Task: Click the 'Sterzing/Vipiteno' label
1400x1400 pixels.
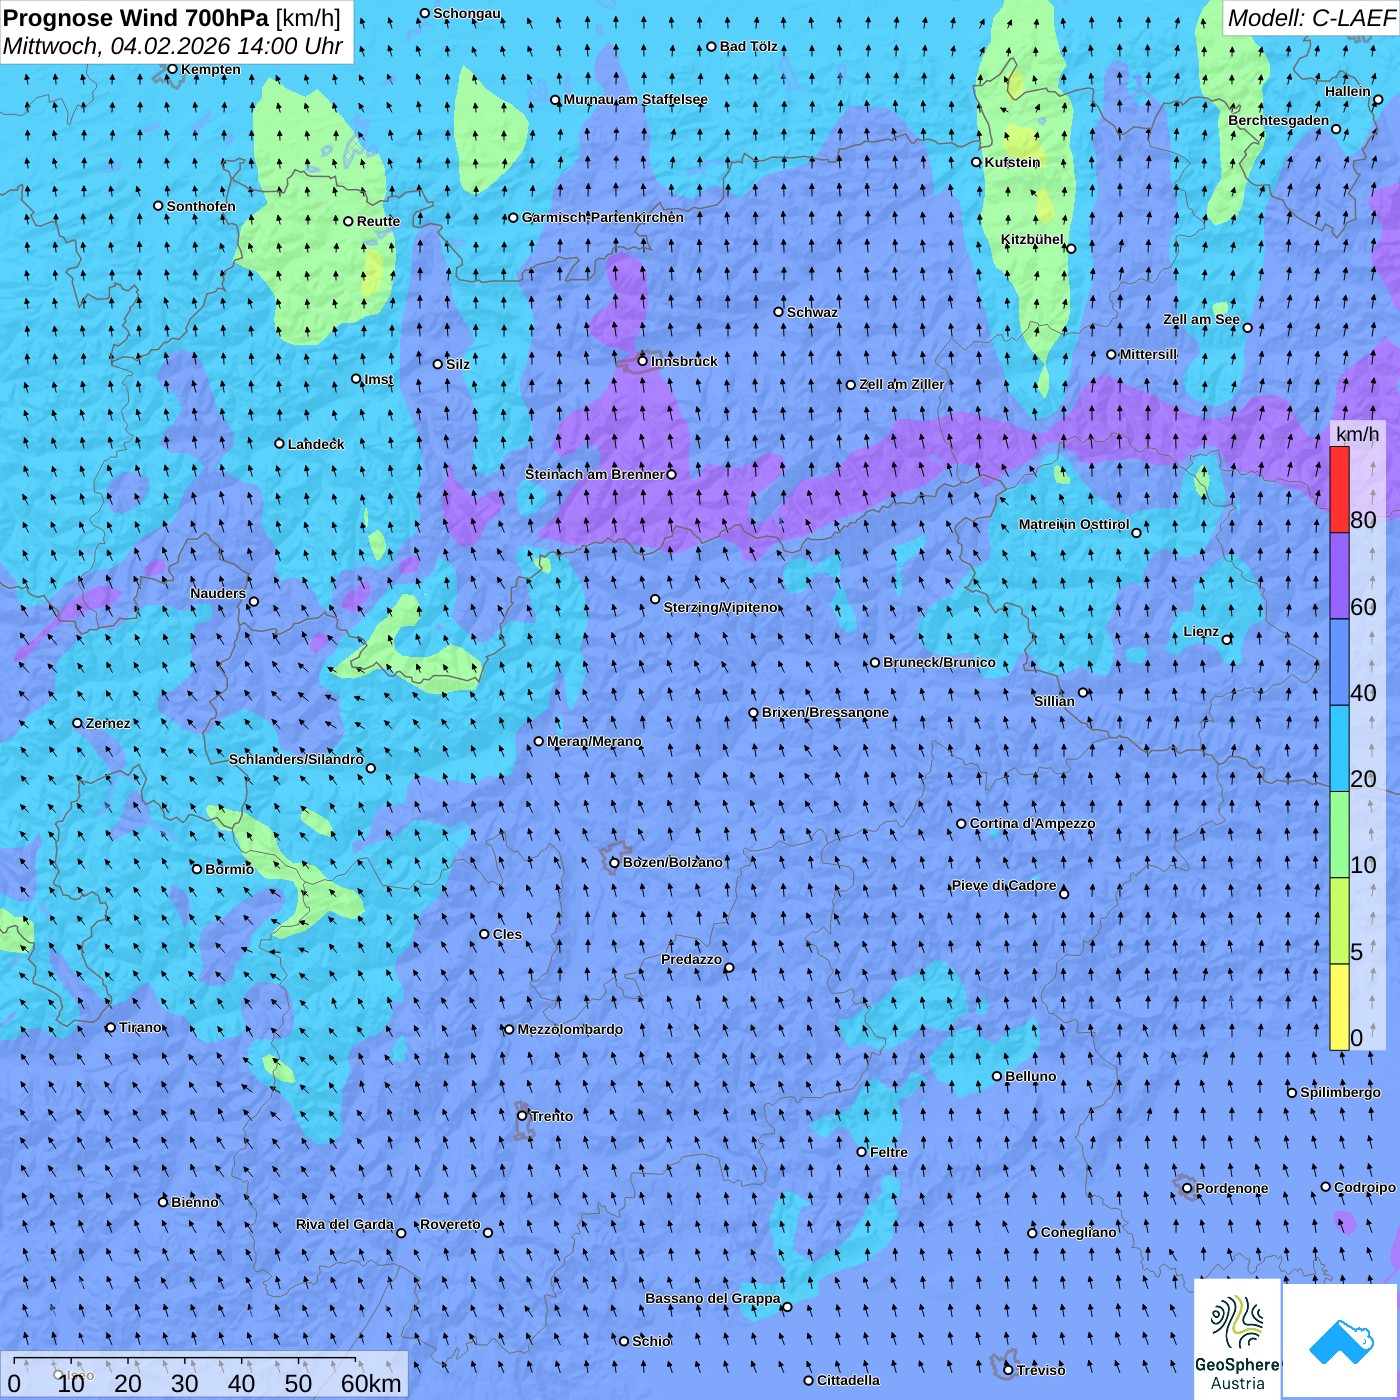Action: click(x=720, y=607)
